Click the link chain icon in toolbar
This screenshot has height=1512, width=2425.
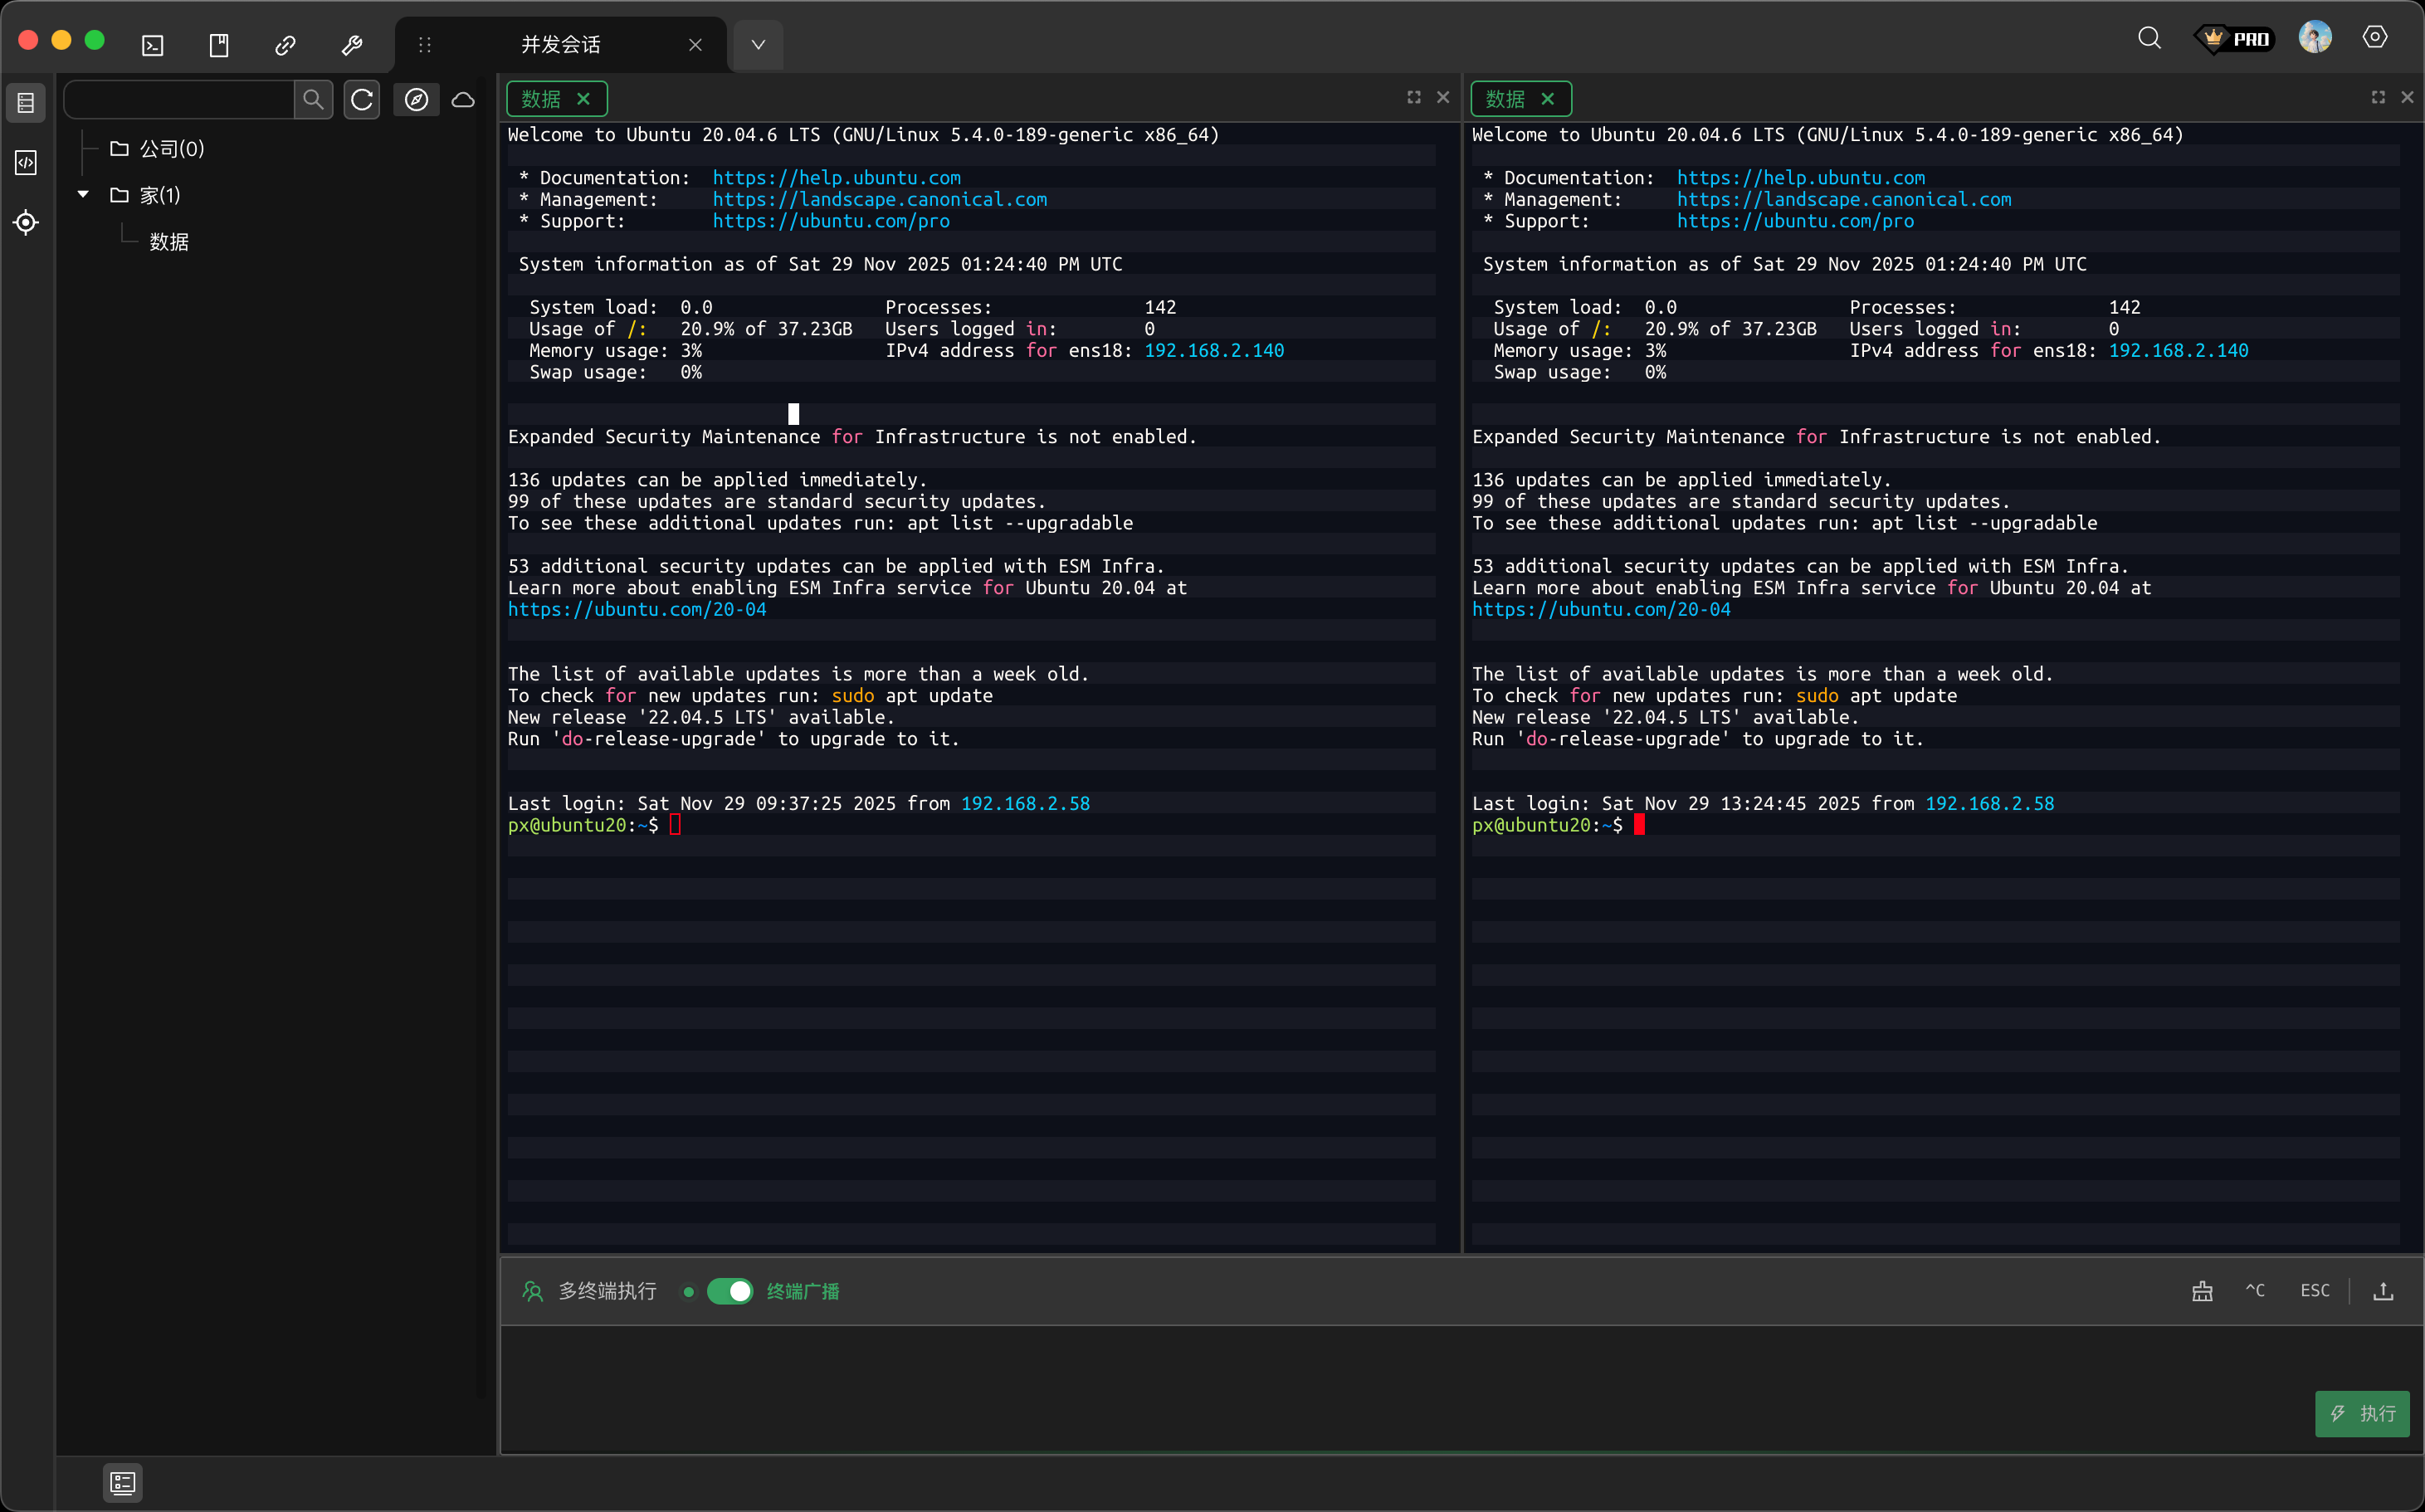point(285,45)
